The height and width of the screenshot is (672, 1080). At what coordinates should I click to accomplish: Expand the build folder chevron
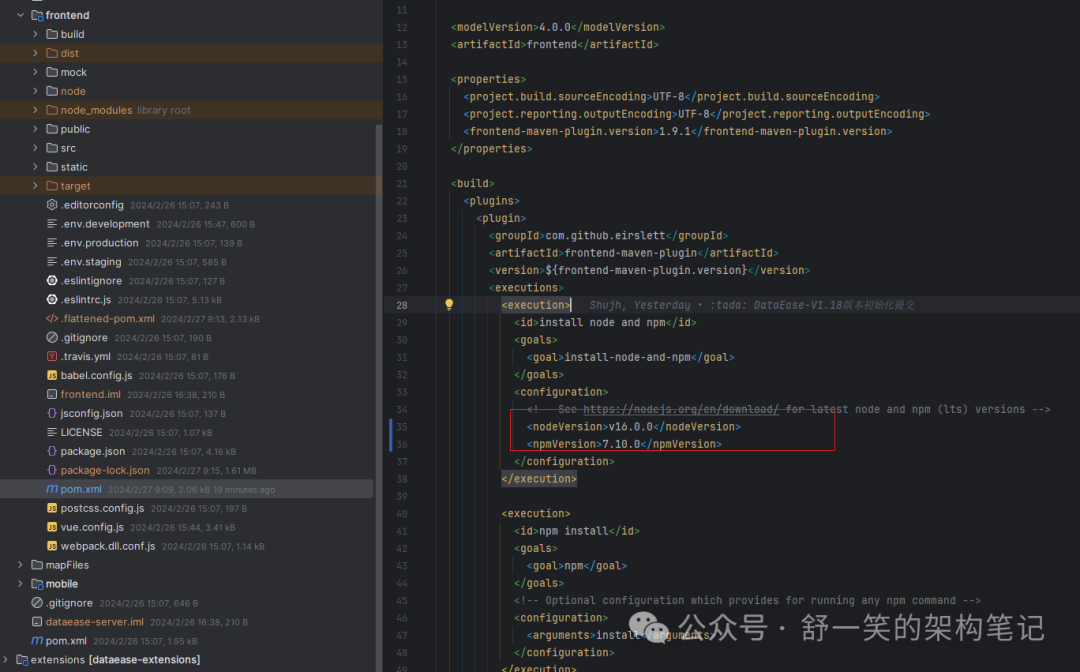click(x=35, y=34)
